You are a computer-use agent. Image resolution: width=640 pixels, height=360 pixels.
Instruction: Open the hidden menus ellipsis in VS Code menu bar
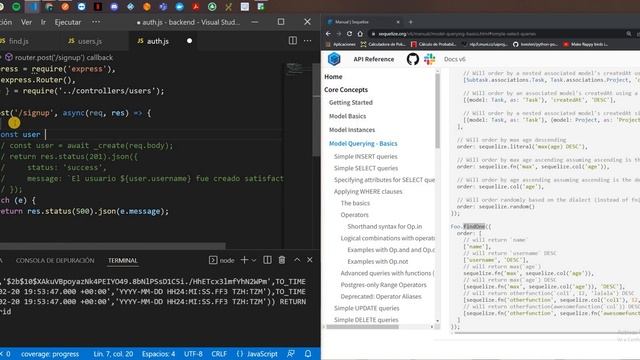(96, 22)
